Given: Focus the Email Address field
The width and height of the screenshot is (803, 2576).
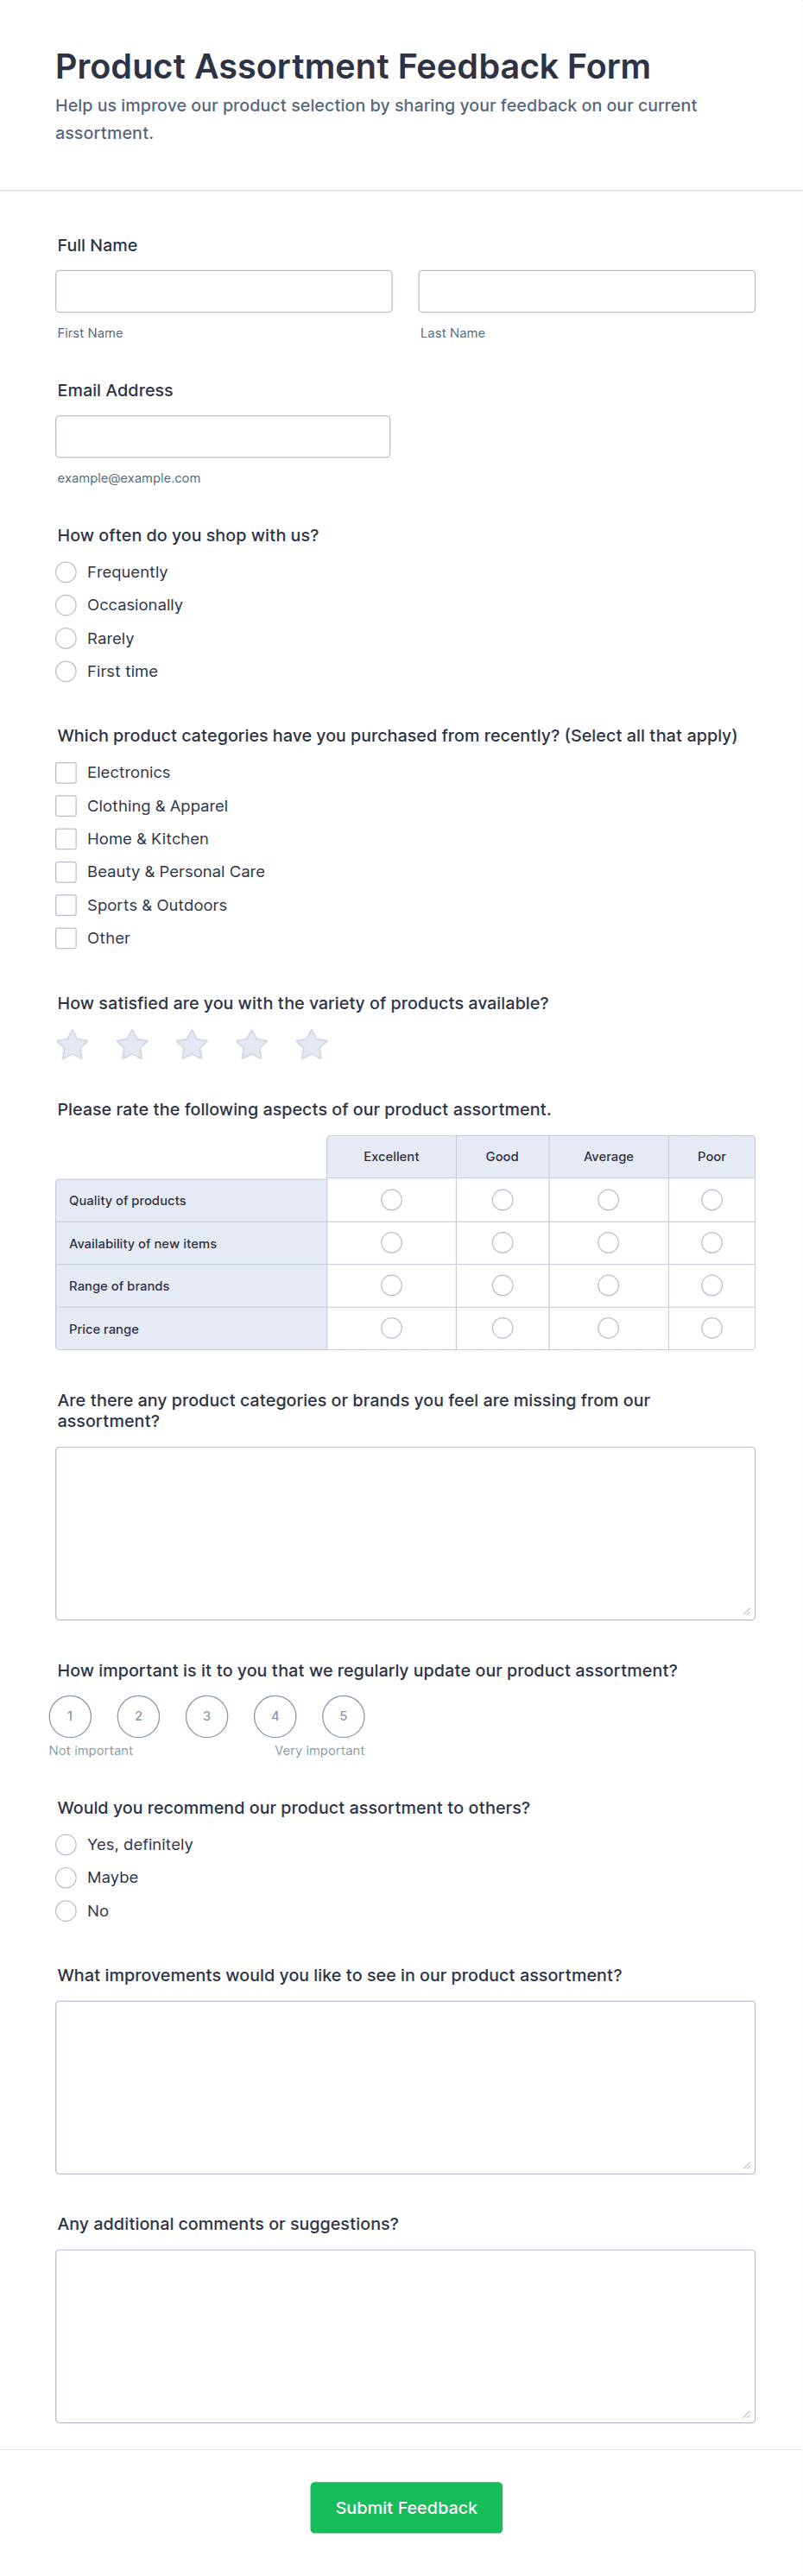Looking at the screenshot, I should coord(223,436).
